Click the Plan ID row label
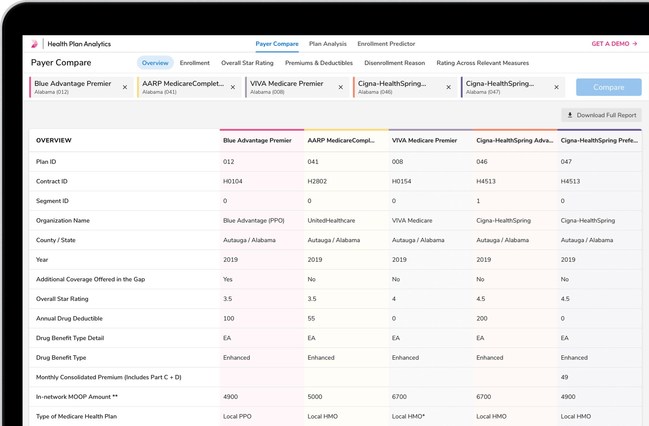 (46, 161)
